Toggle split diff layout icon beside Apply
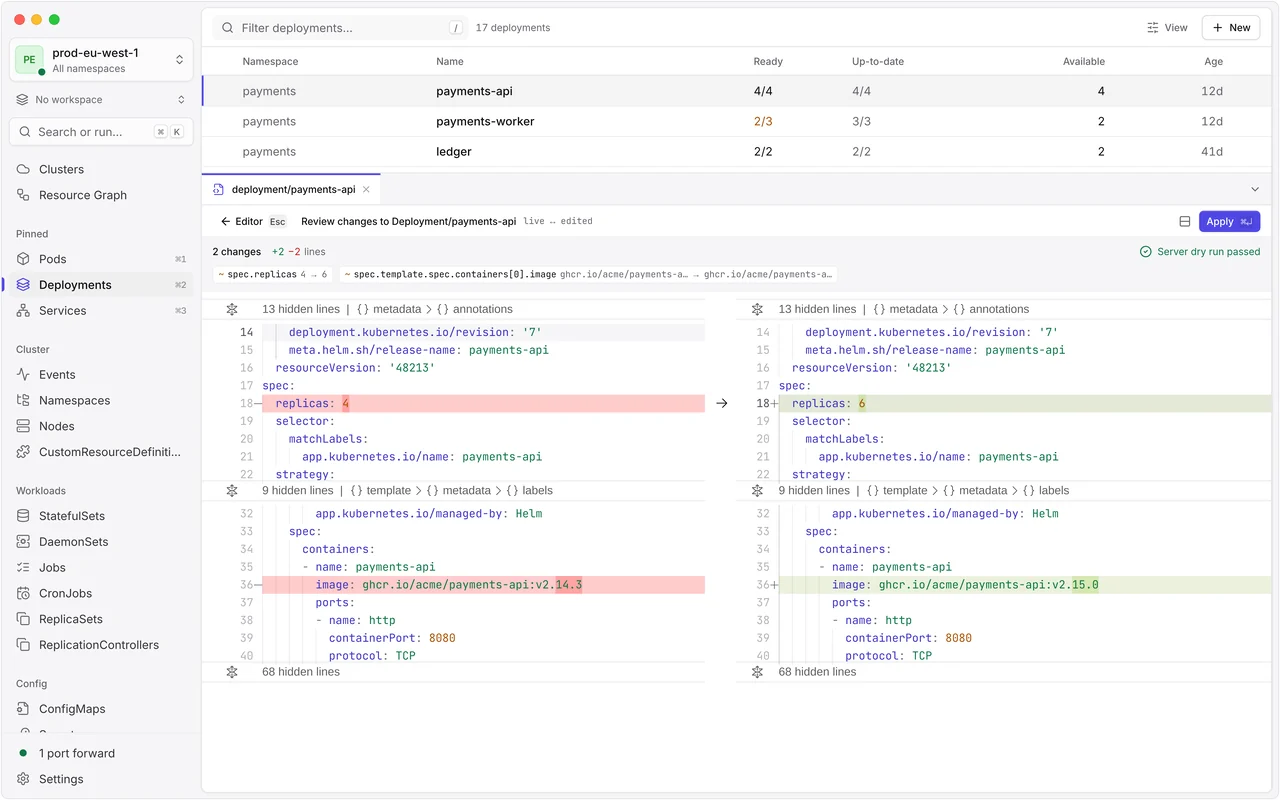 tap(1185, 222)
